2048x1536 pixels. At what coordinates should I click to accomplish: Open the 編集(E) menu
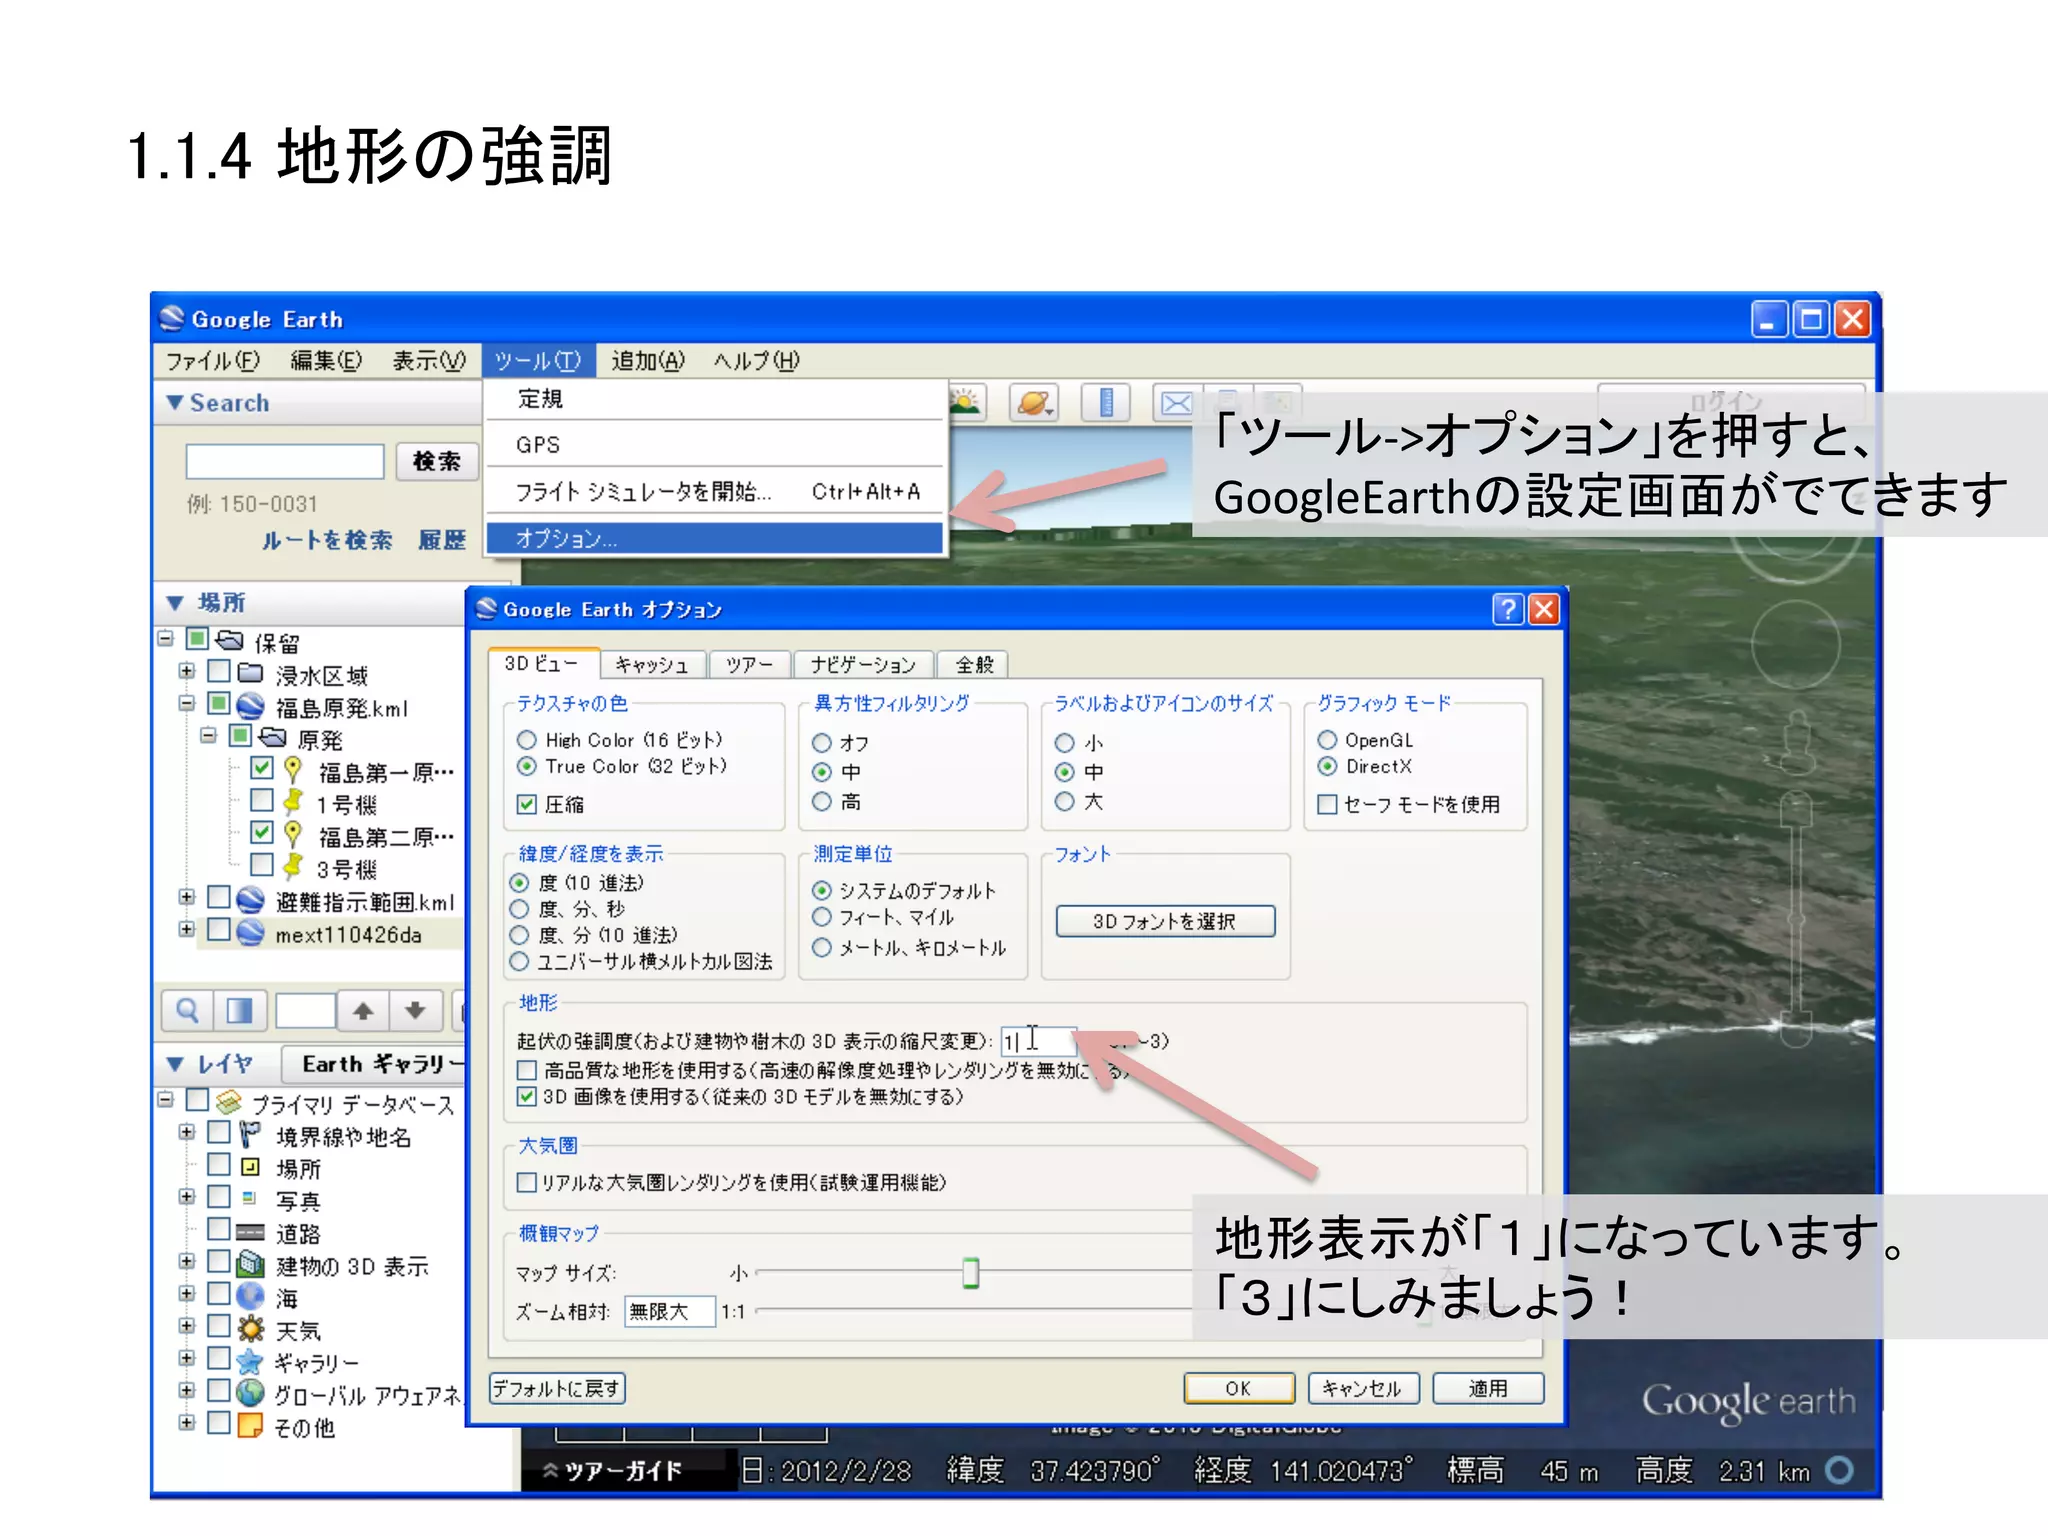click(326, 360)
